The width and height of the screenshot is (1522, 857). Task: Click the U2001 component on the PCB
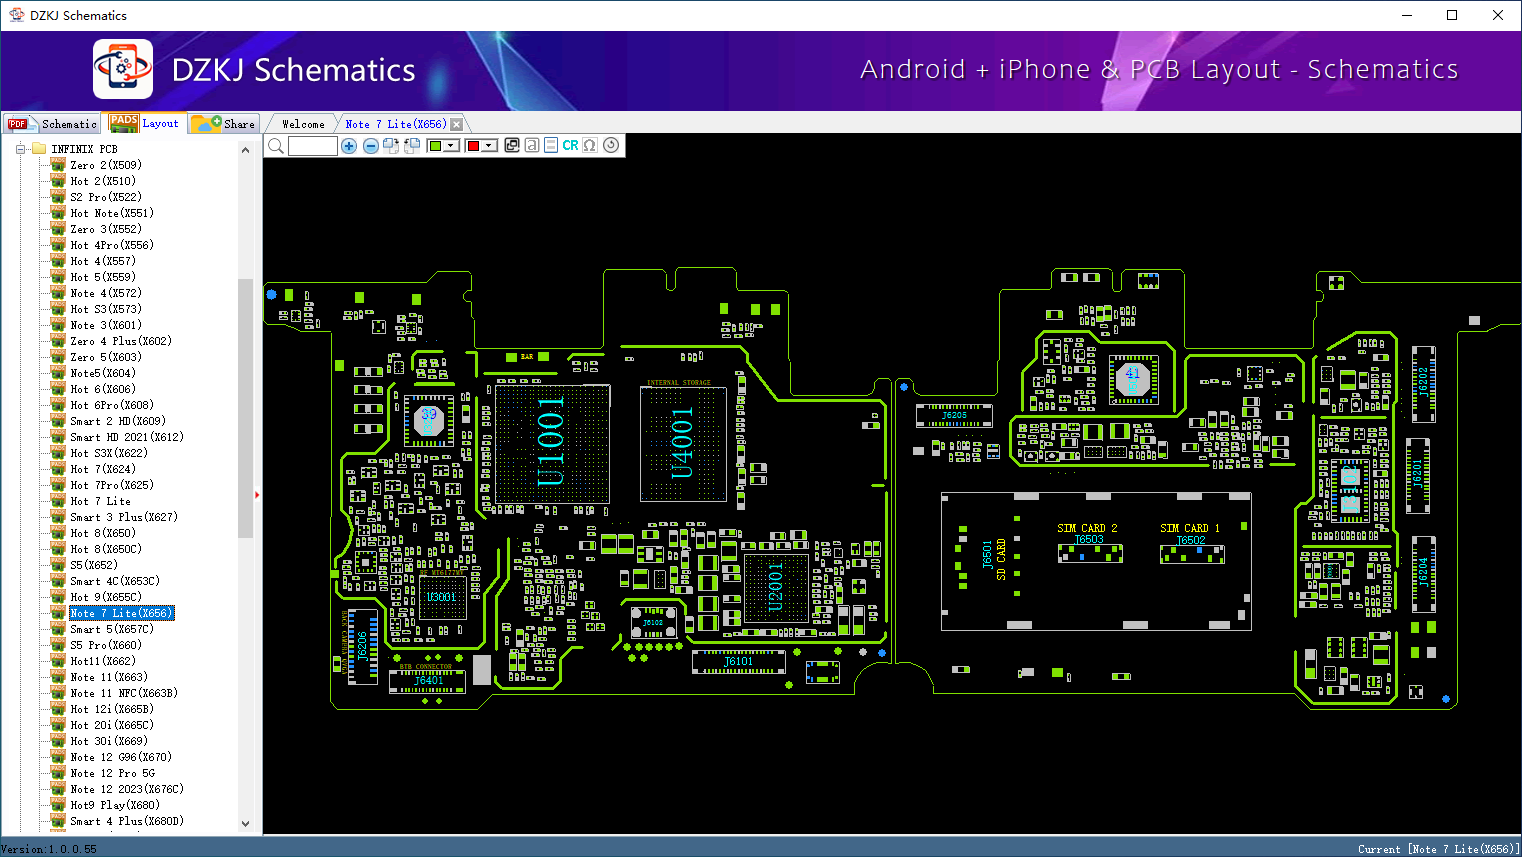(775, 587)
